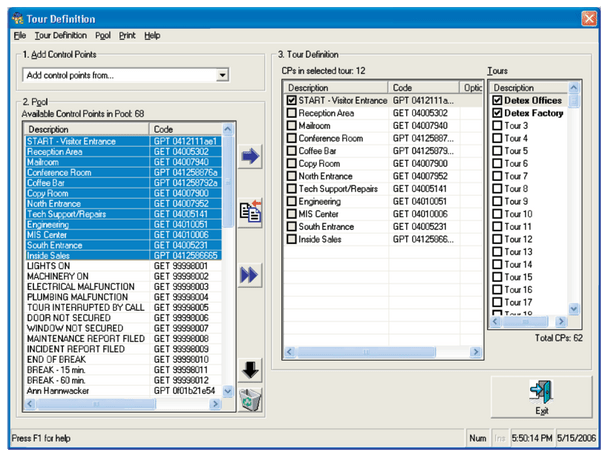608x457 pixels.
Task: Select MAINTENANCE REPORT FILED row
Action: (x=123, y=339)
